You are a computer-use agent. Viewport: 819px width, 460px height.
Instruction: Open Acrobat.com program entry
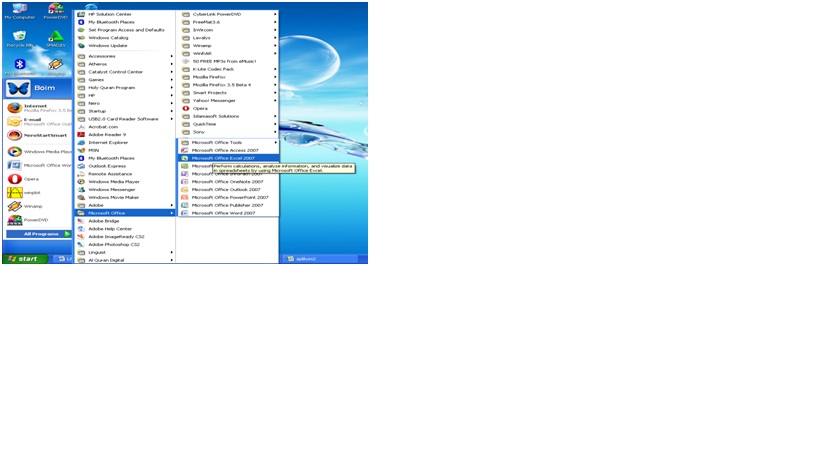pyautogui.click(x=125, y=127)
